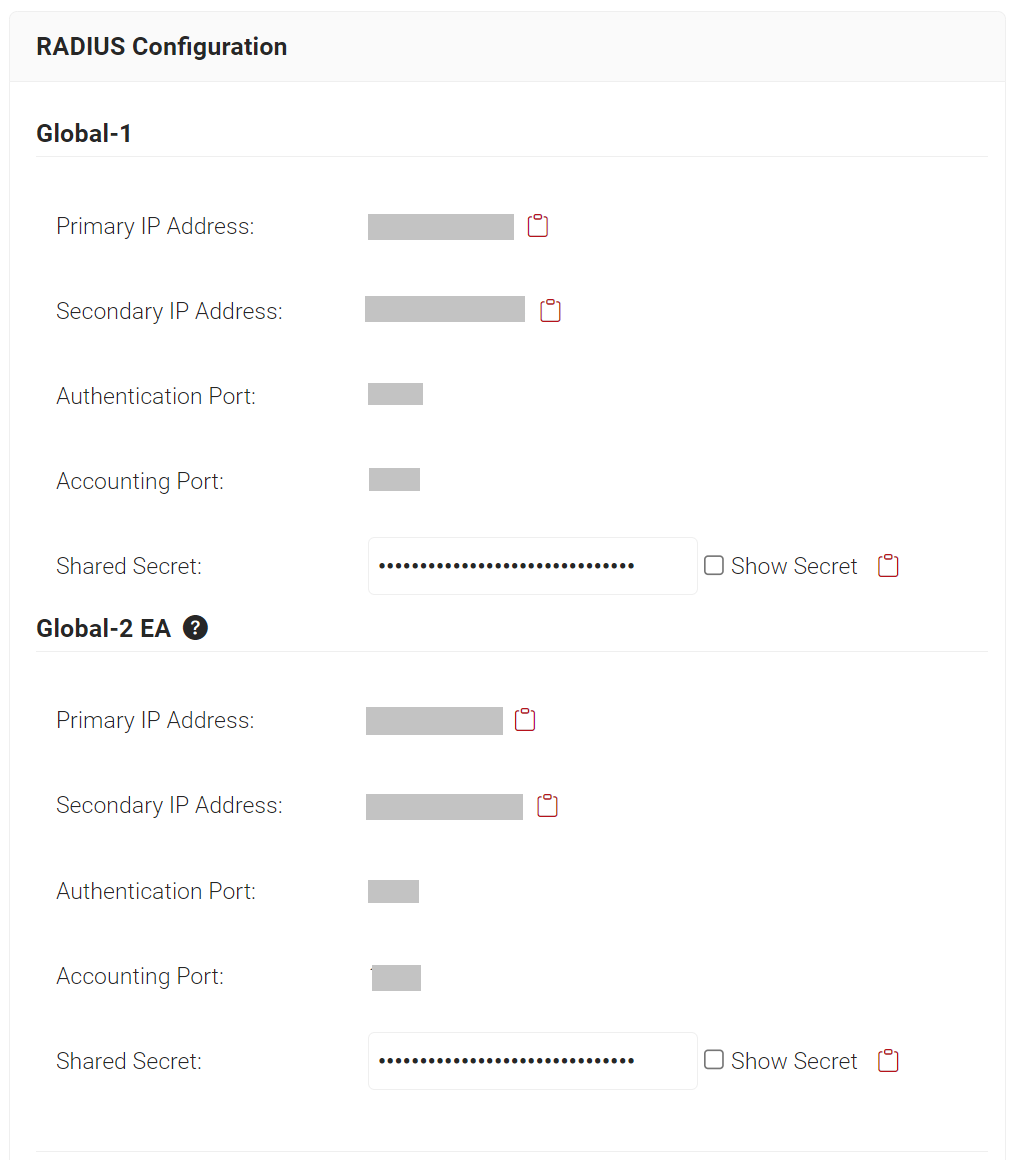Select the Global-1 Authentication Port value
This screenshot has width=1020, height=1160.
pos(395,394)
